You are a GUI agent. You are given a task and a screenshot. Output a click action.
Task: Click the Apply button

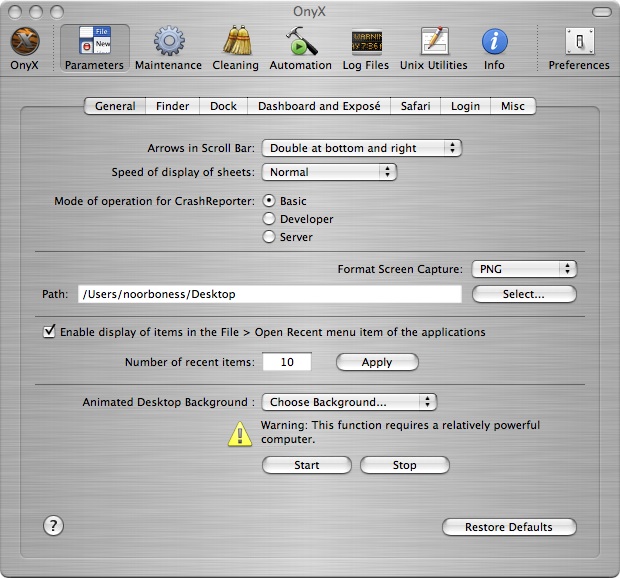[377, 362]
